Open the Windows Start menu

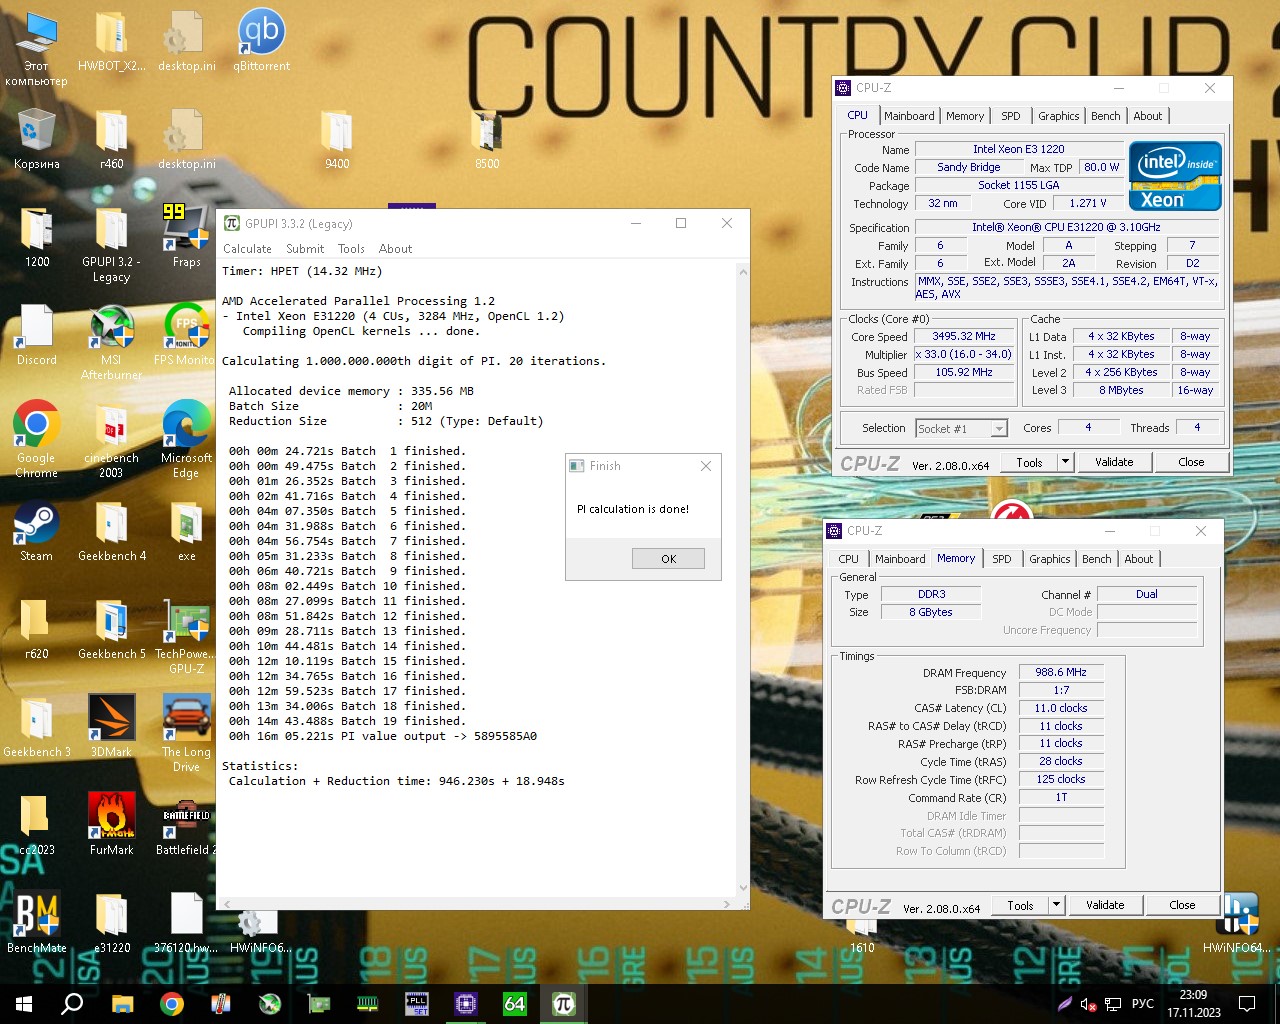(24, 1003)
